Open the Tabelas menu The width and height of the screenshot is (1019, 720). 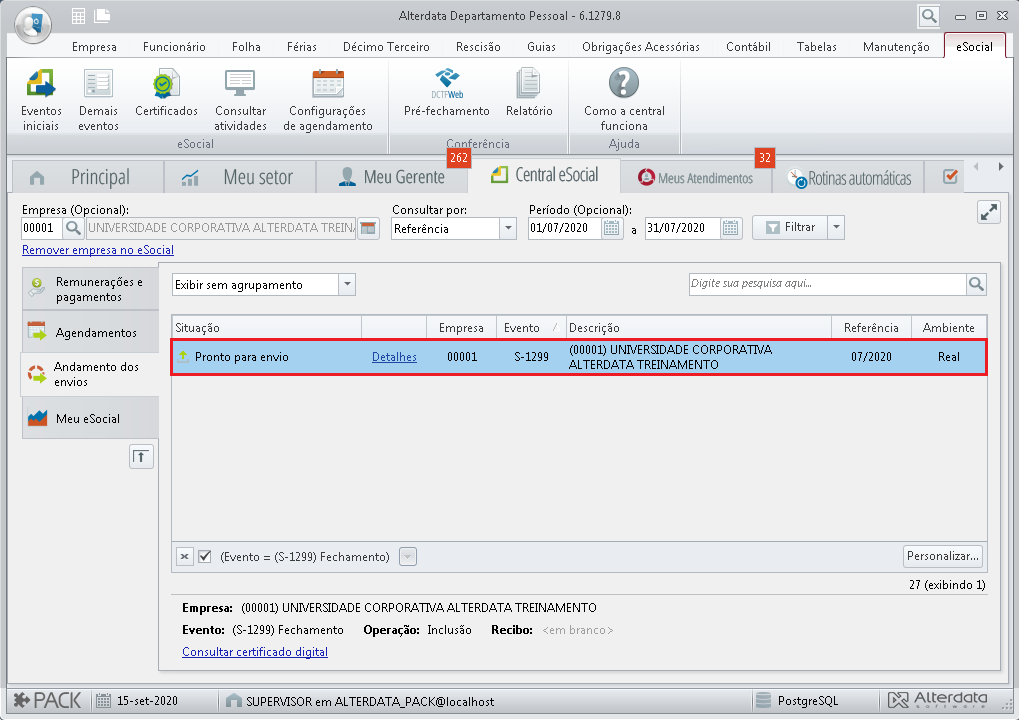click(x=816, y=47)
